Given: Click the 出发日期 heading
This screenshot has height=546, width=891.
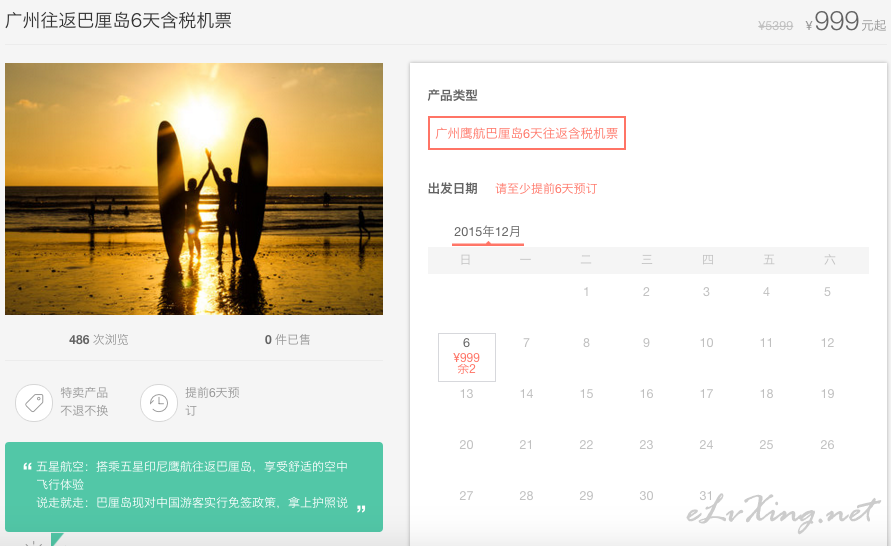Looking at the screenshot, I should click(x=452, y=189).
